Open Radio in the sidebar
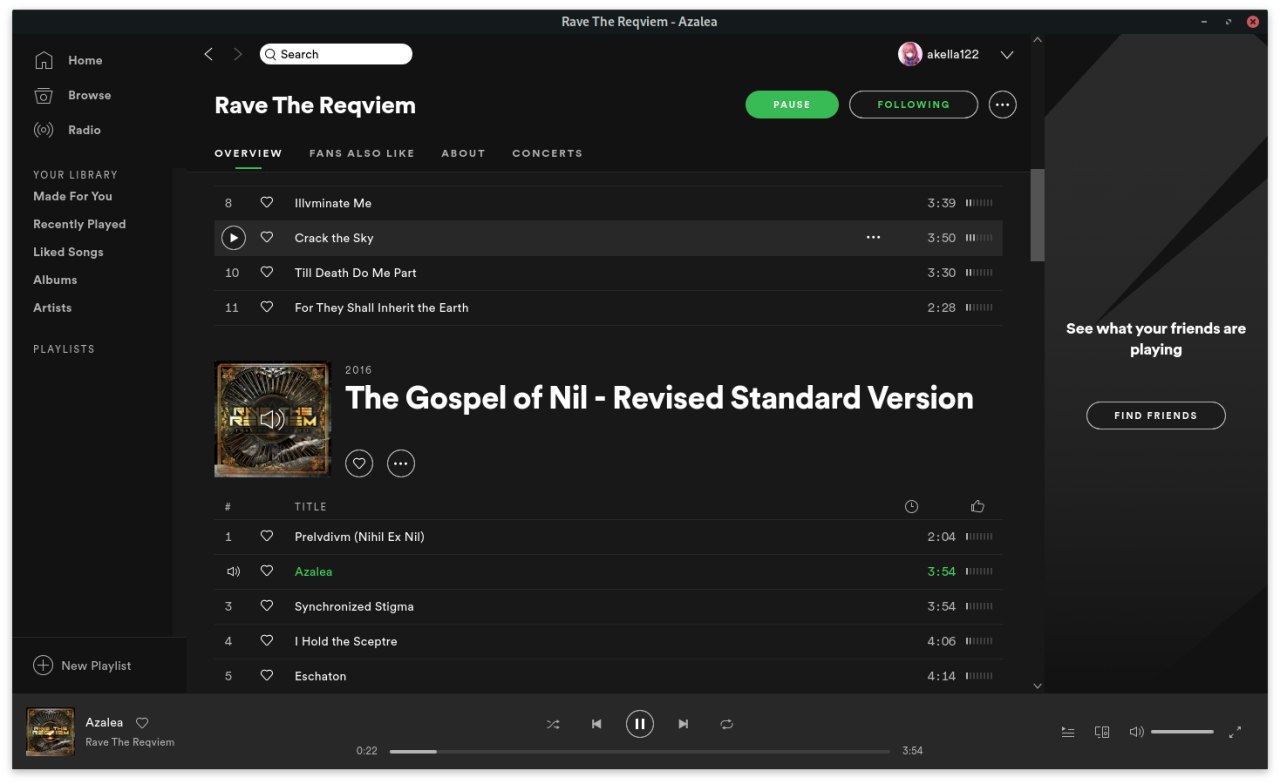The image size is (1280, 784). pos(67,130)
